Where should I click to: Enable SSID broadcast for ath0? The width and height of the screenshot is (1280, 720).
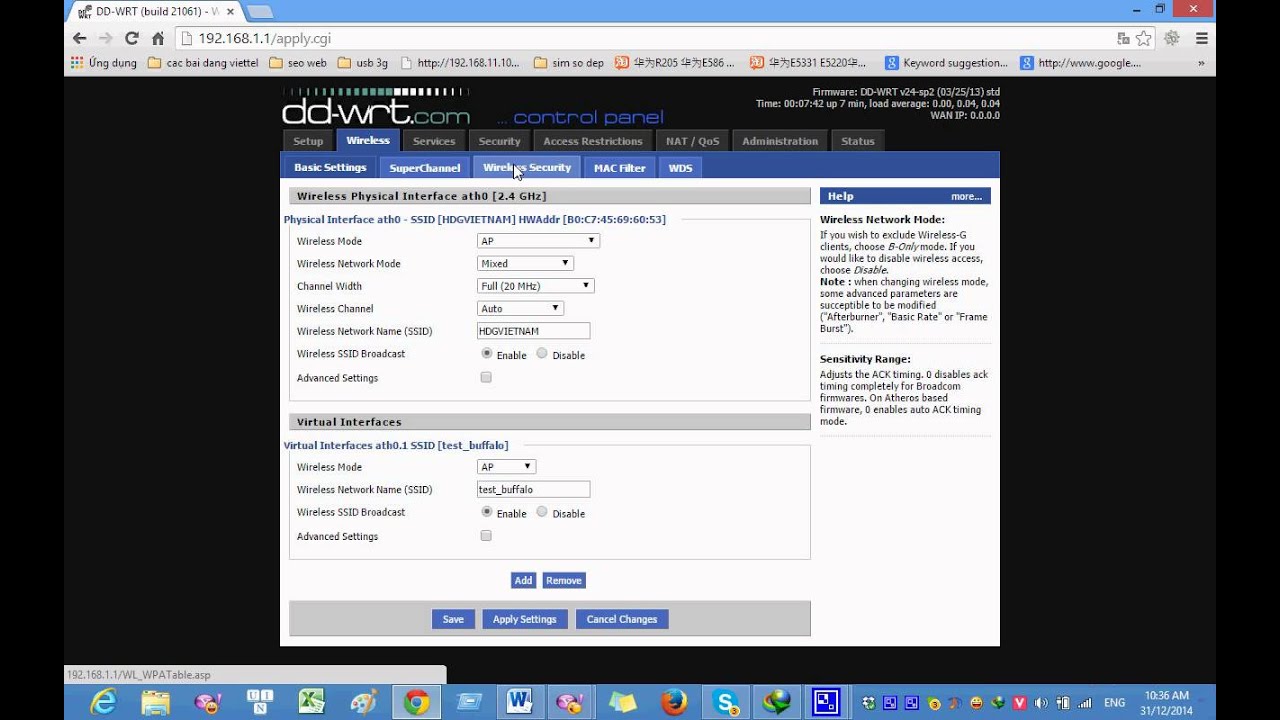pyautogui.click(x=487, y=353)
